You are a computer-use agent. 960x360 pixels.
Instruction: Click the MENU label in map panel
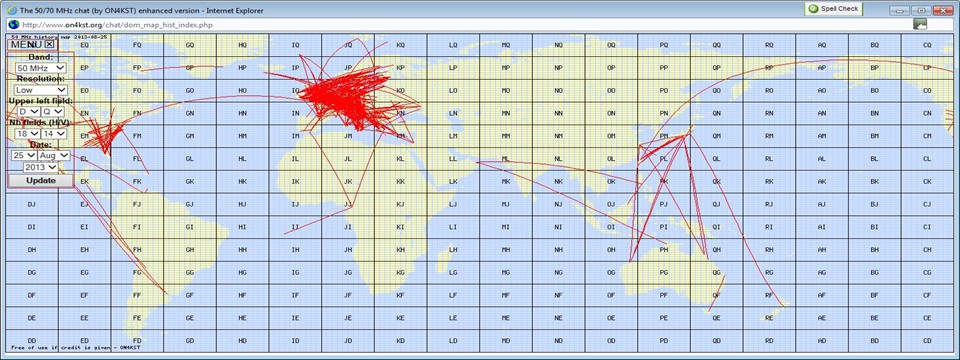(x=26, y=44)
